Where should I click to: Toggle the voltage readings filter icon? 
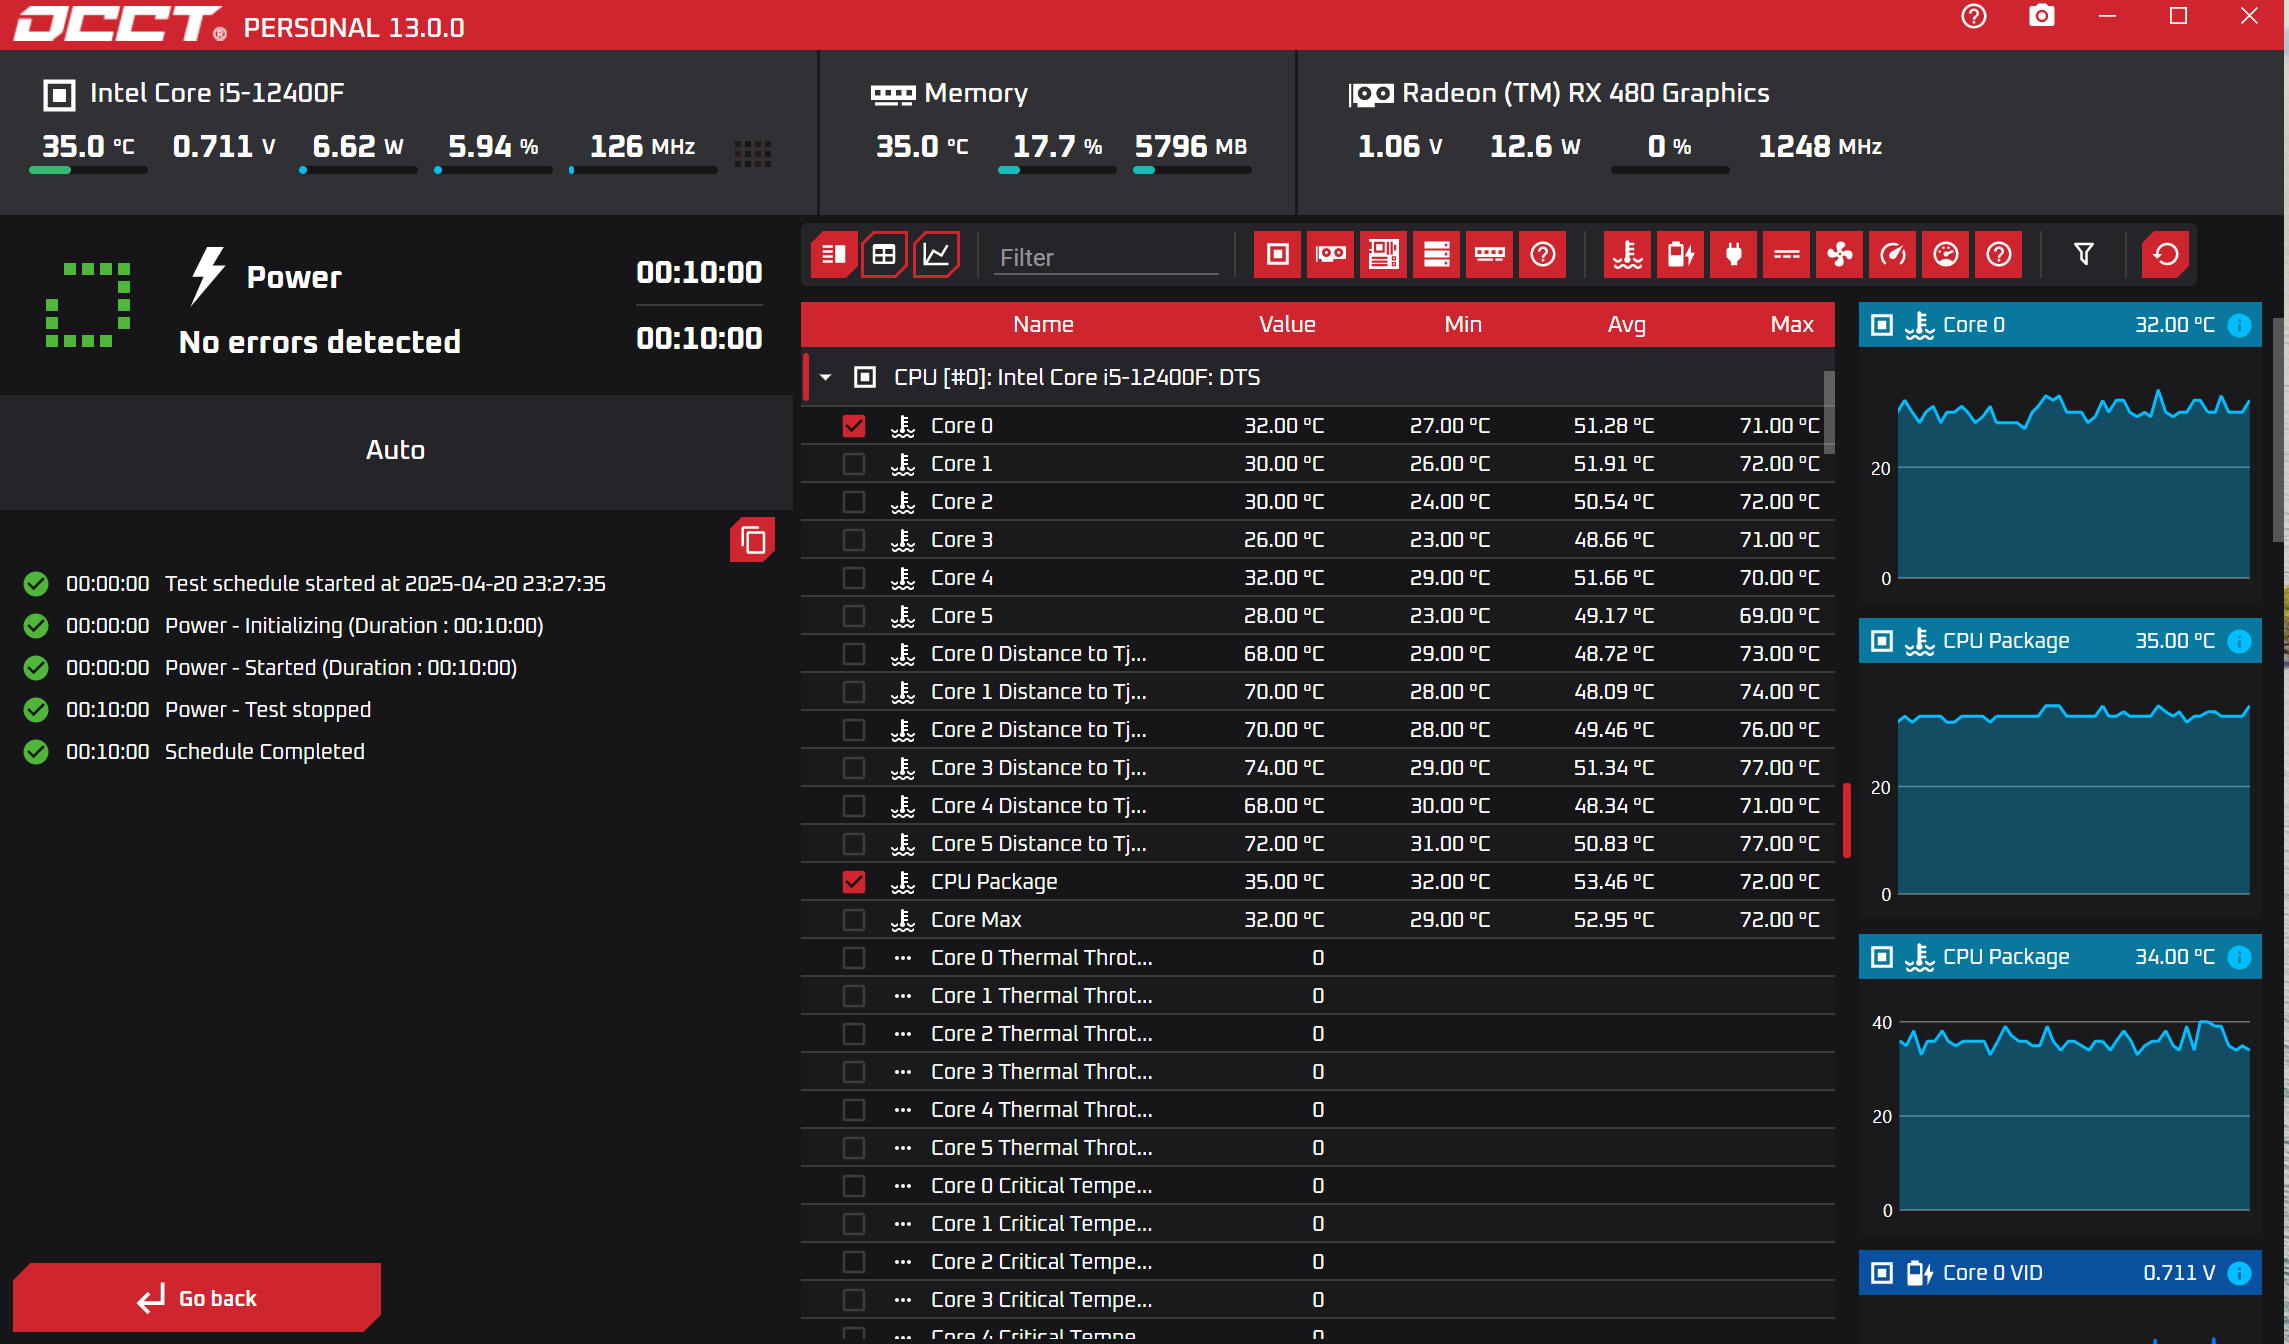pos(1680,254)
